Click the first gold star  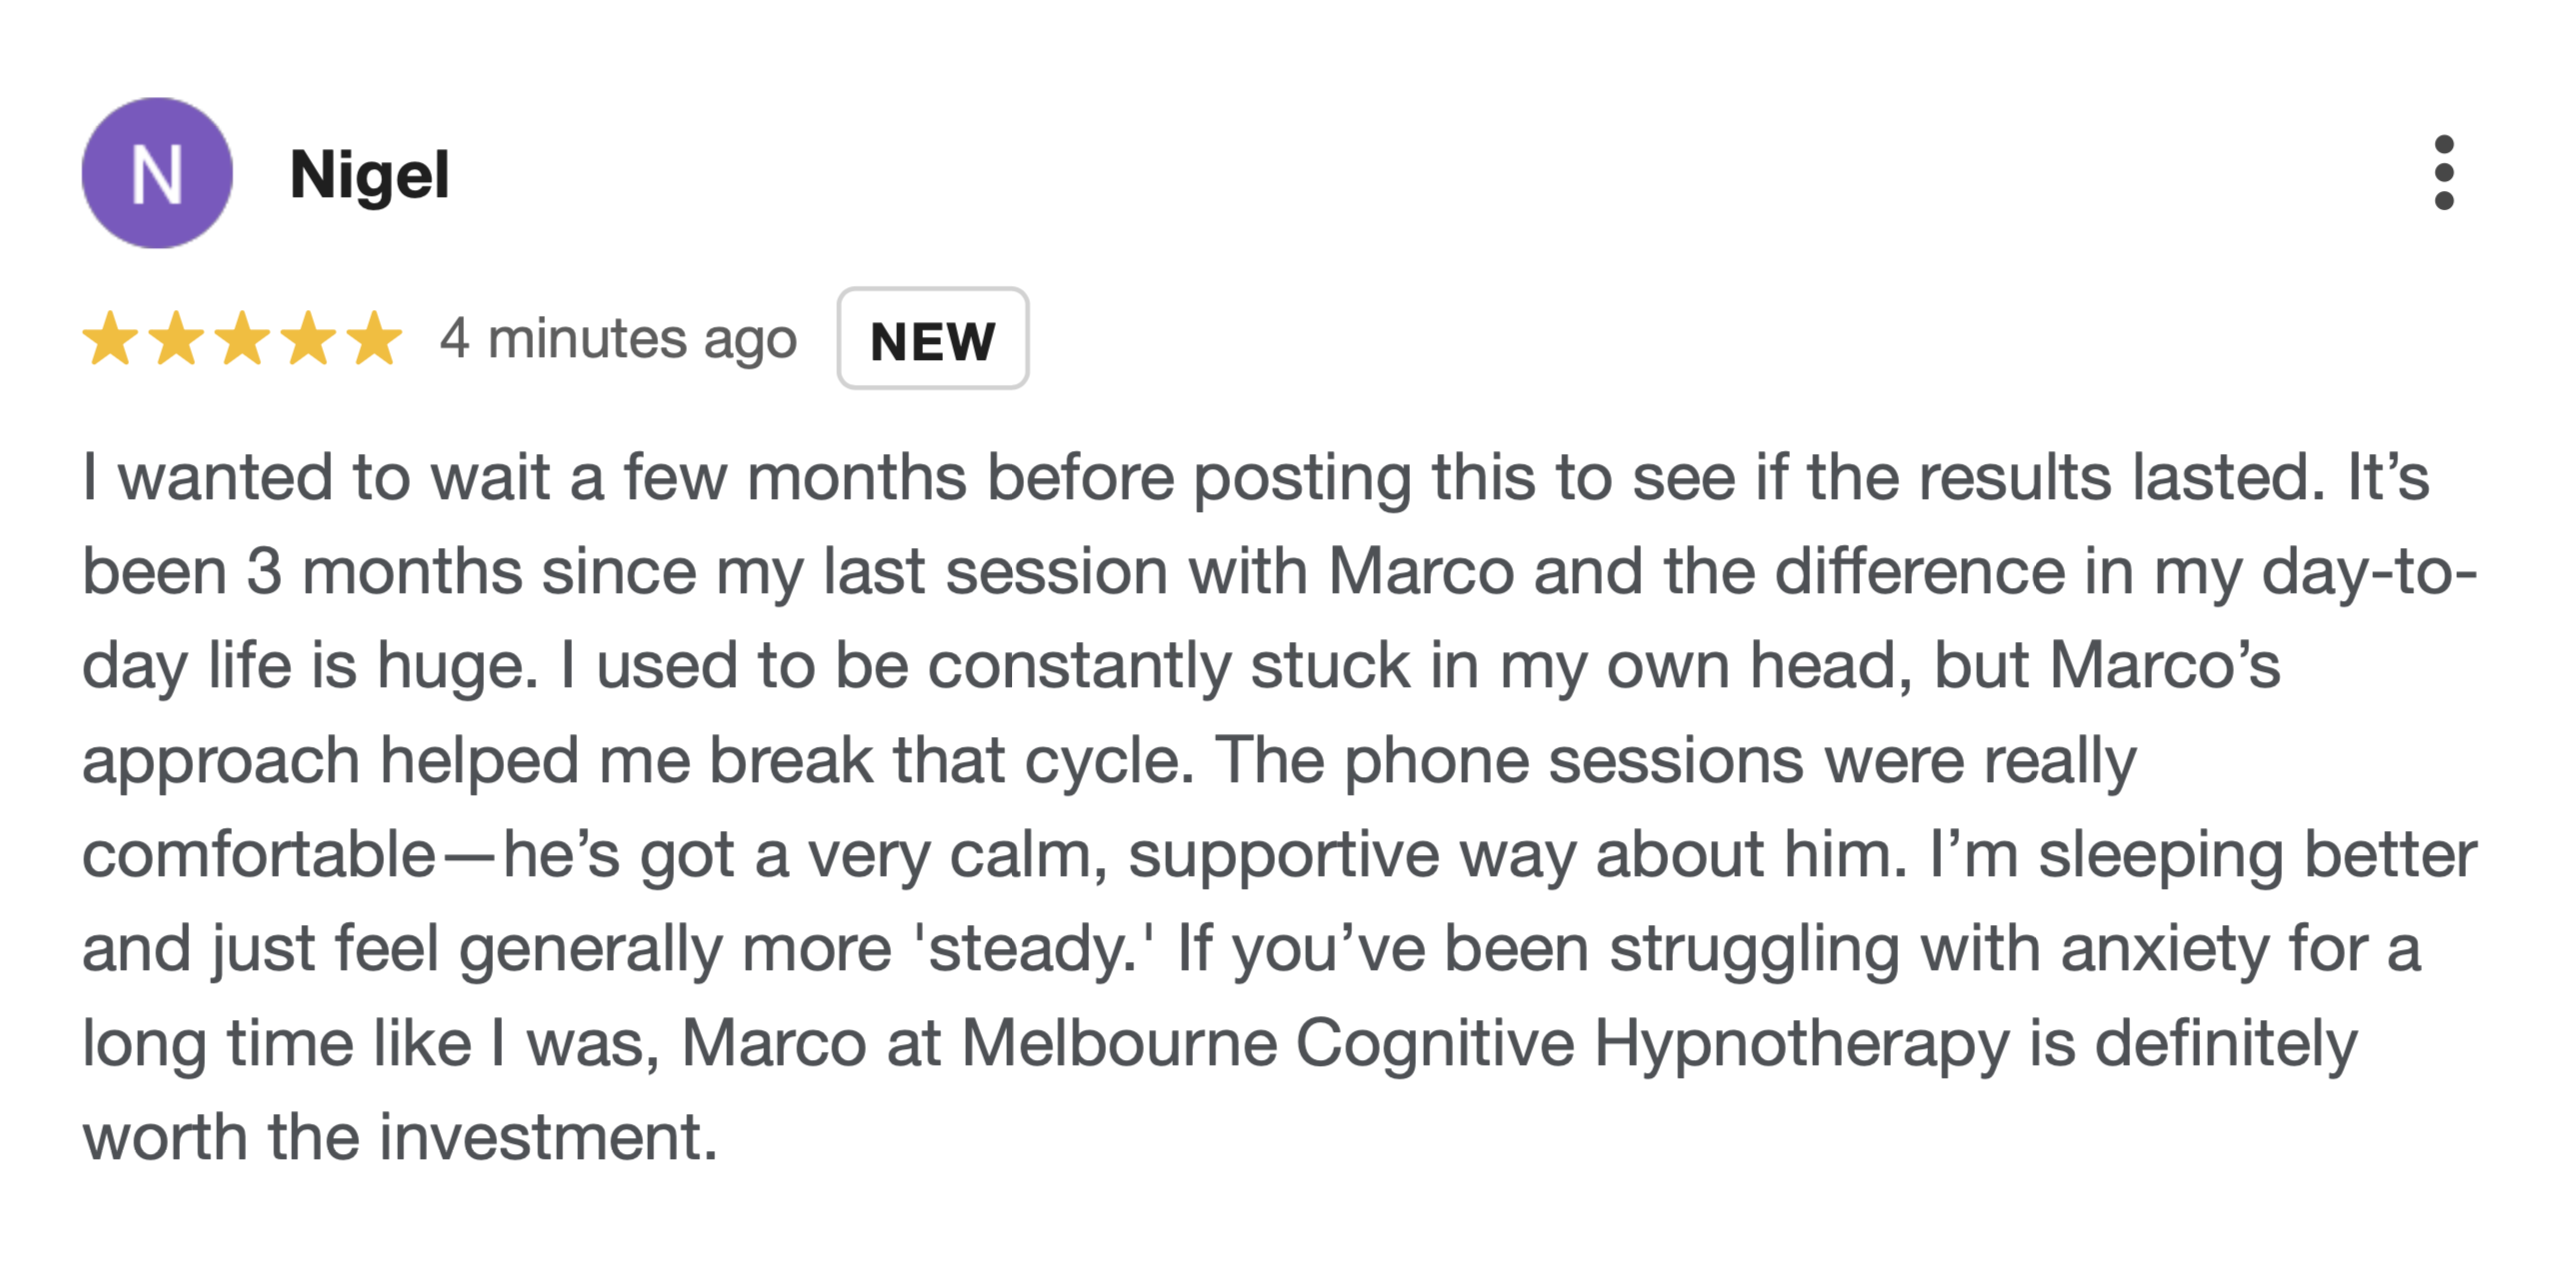[x=110, y=338]
